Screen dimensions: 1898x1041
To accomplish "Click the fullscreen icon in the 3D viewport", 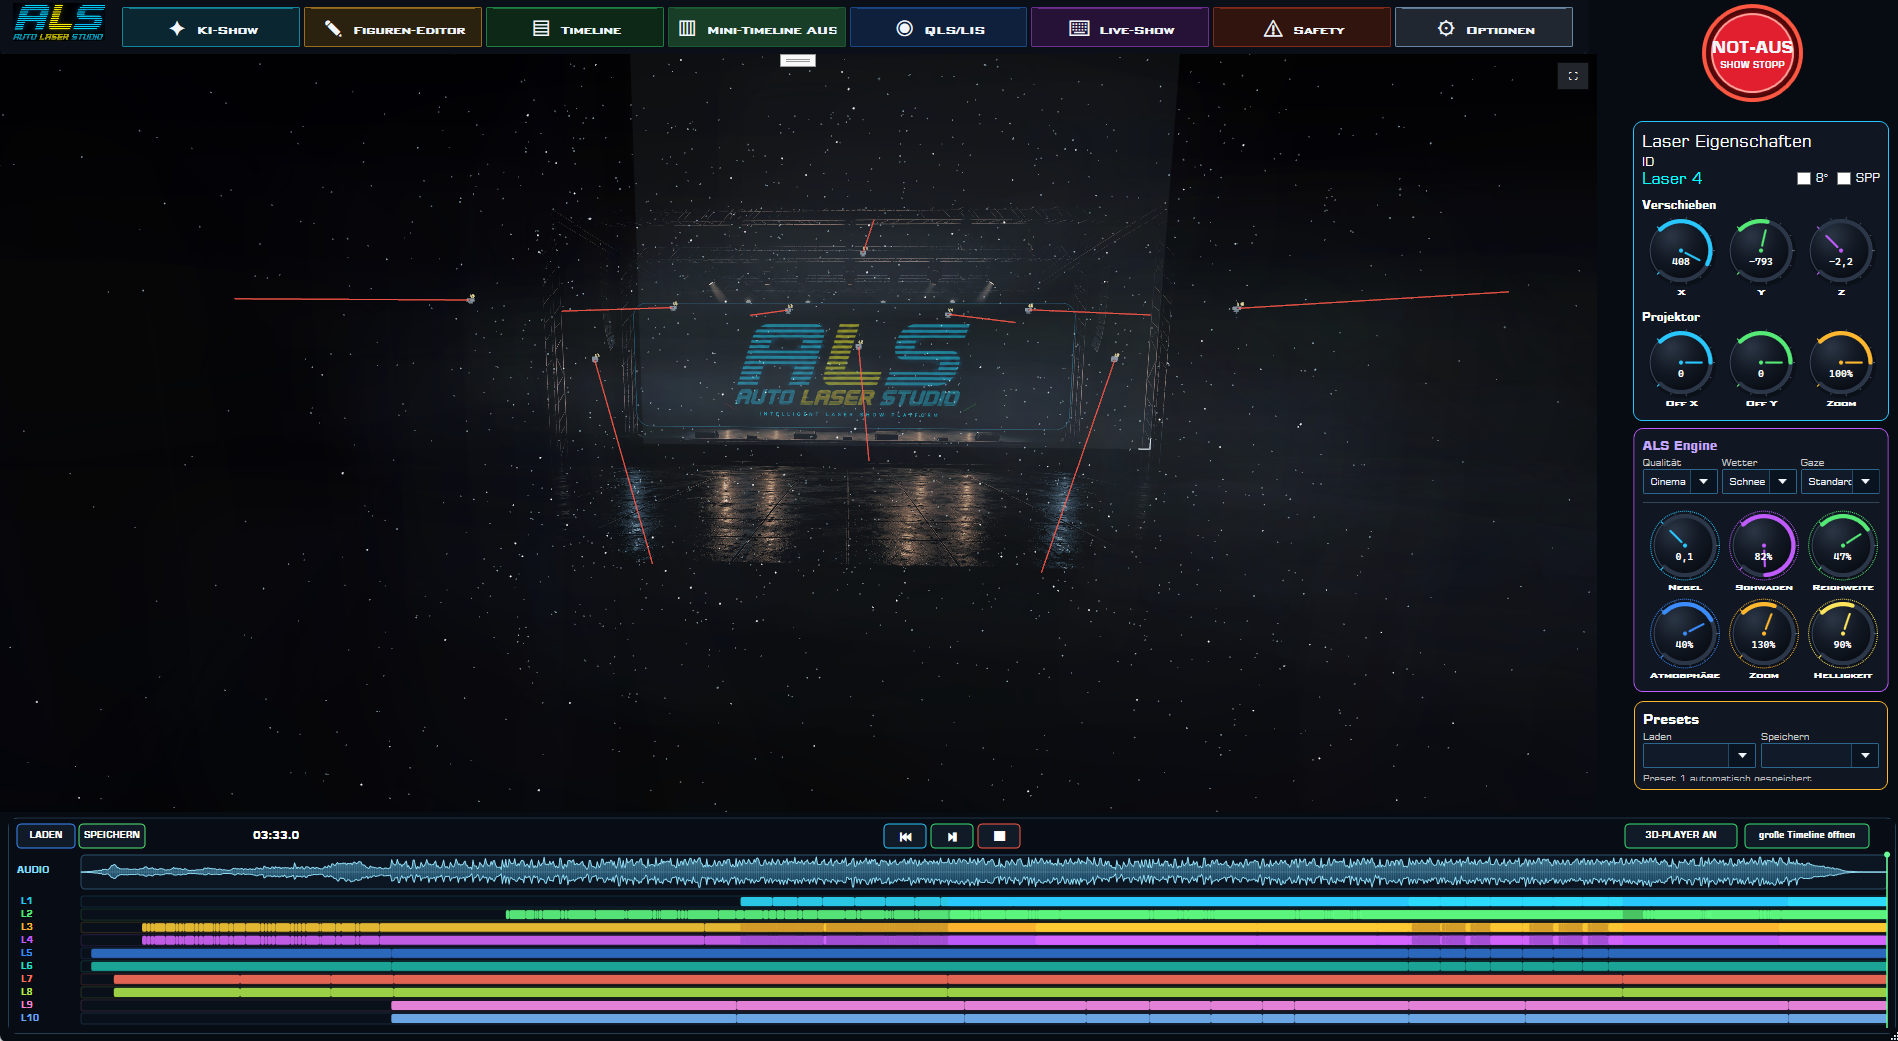I will tap(1573, 76).
